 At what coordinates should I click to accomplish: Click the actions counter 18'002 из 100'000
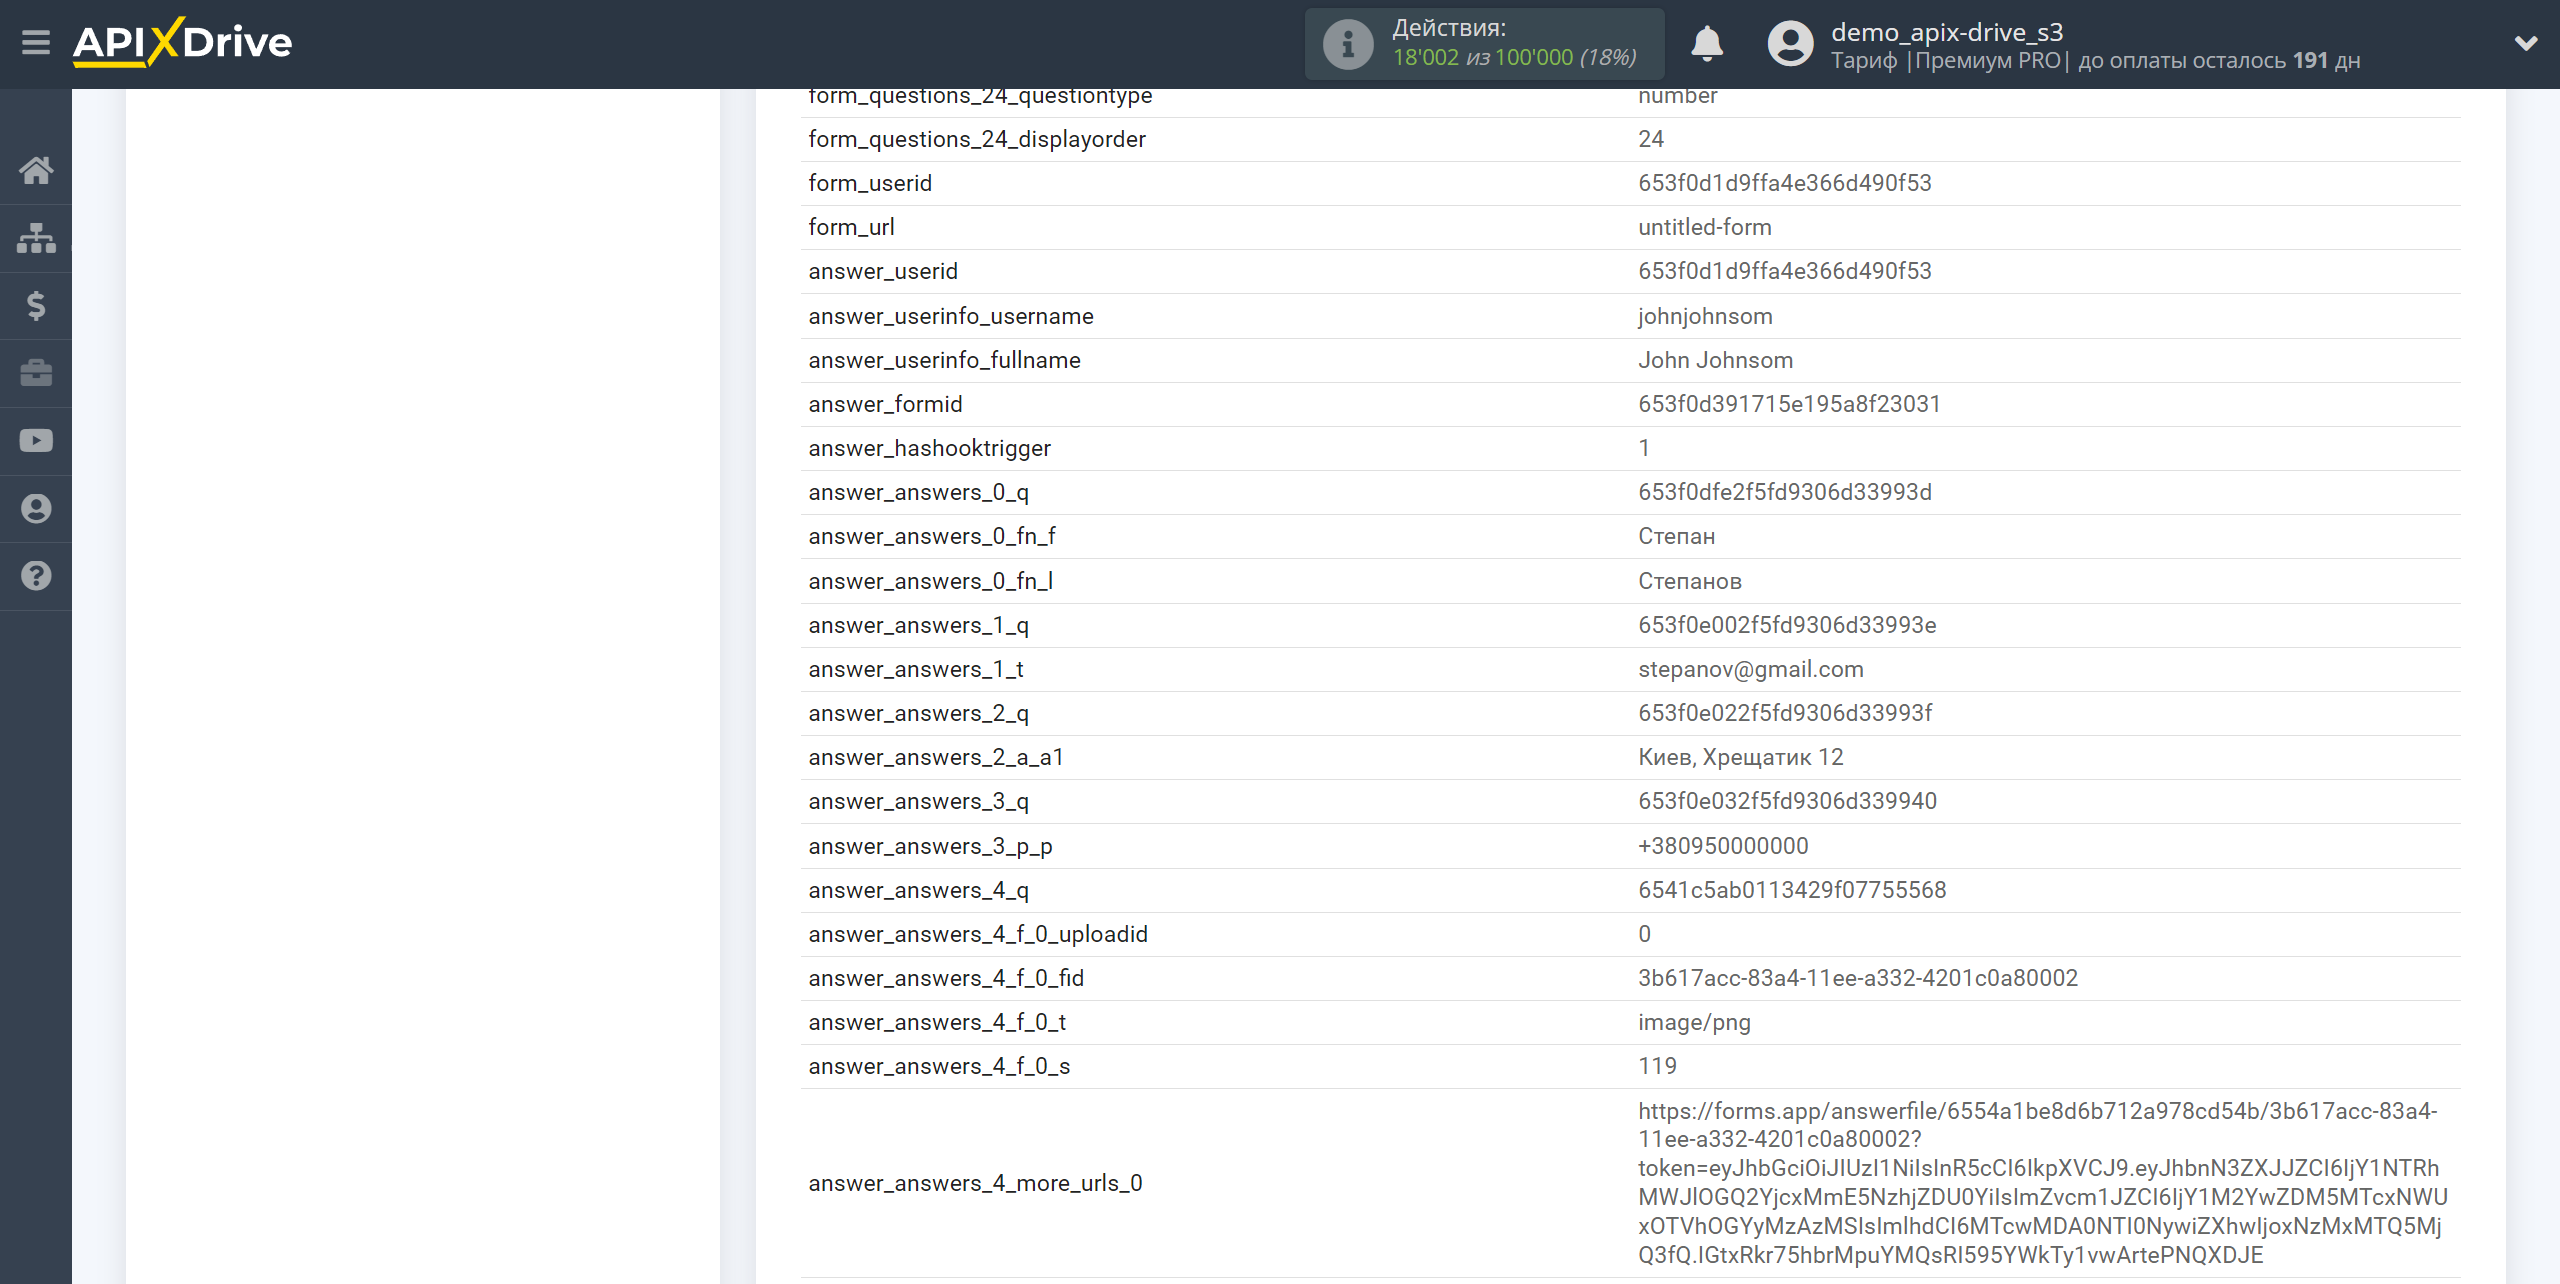(x=1514, y=58)
